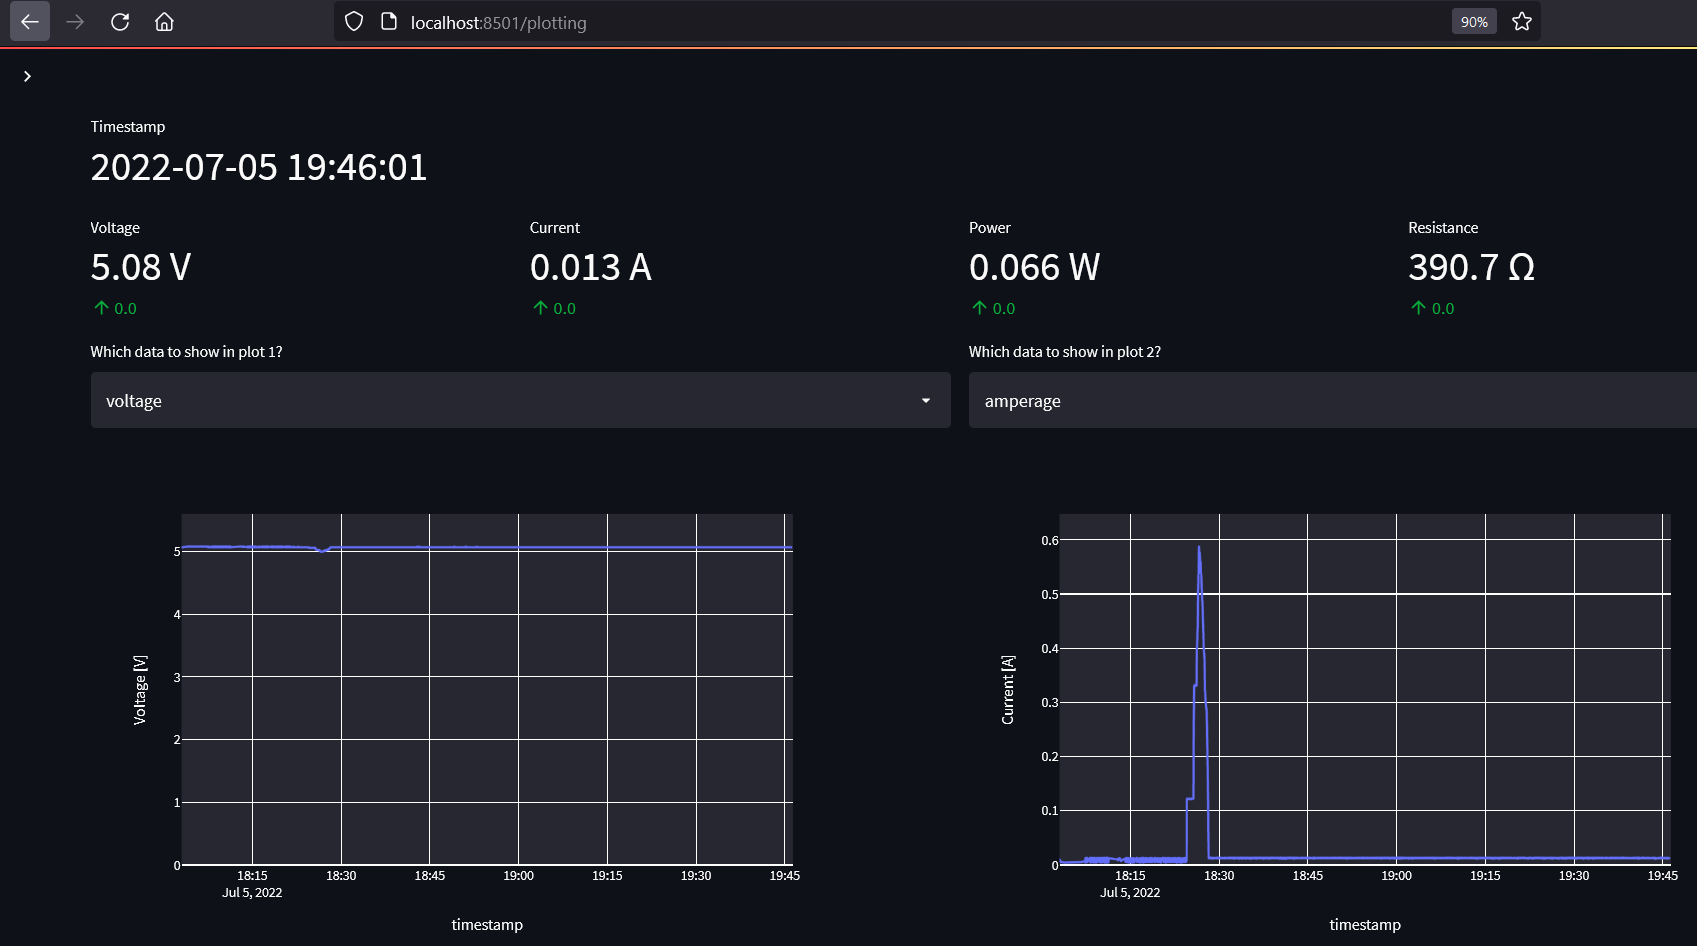Click the page info document icon
The height and width of the screenshot is (946, 1697).
click(389, 21)
